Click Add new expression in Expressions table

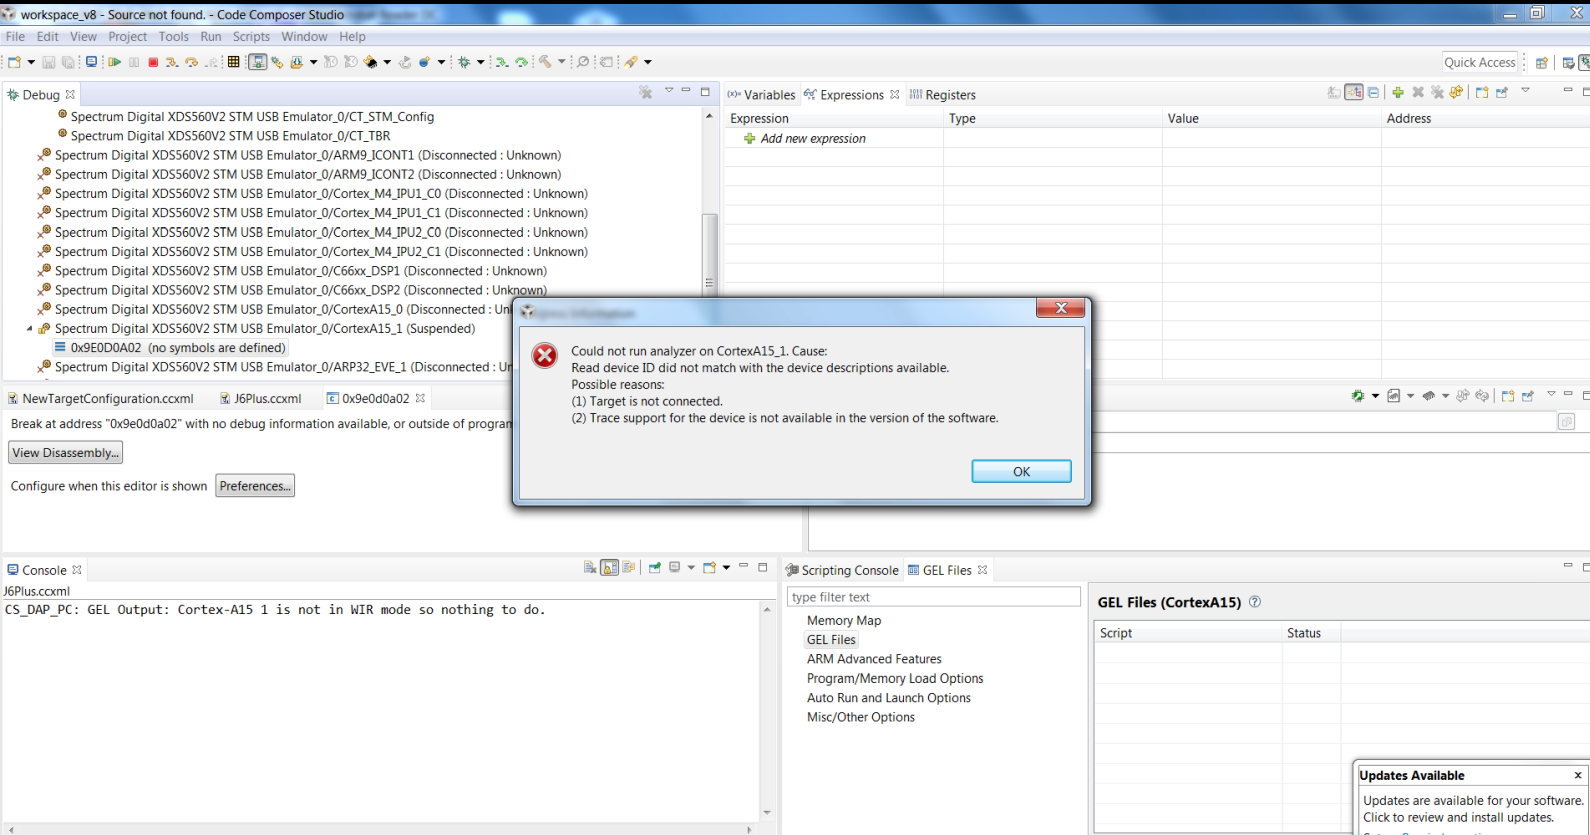[813, 139]
